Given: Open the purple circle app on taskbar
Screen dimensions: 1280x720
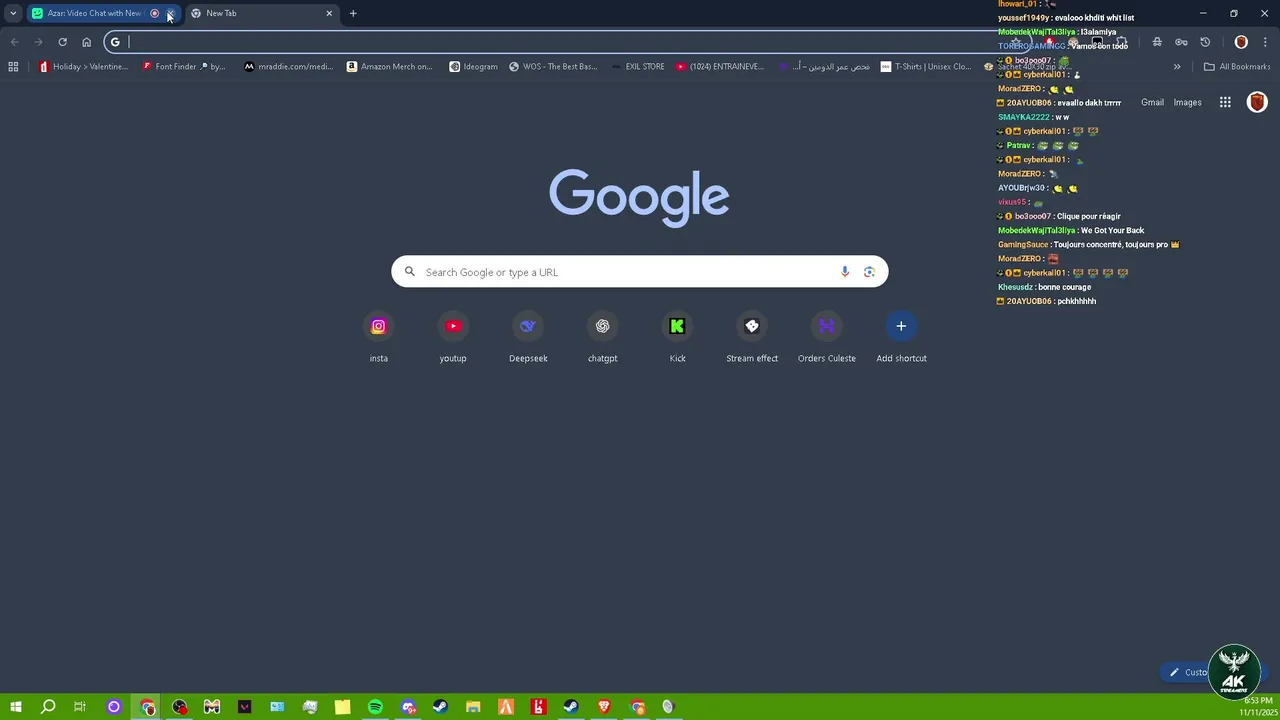Looking at the screenshot, I should coord(114,707).
